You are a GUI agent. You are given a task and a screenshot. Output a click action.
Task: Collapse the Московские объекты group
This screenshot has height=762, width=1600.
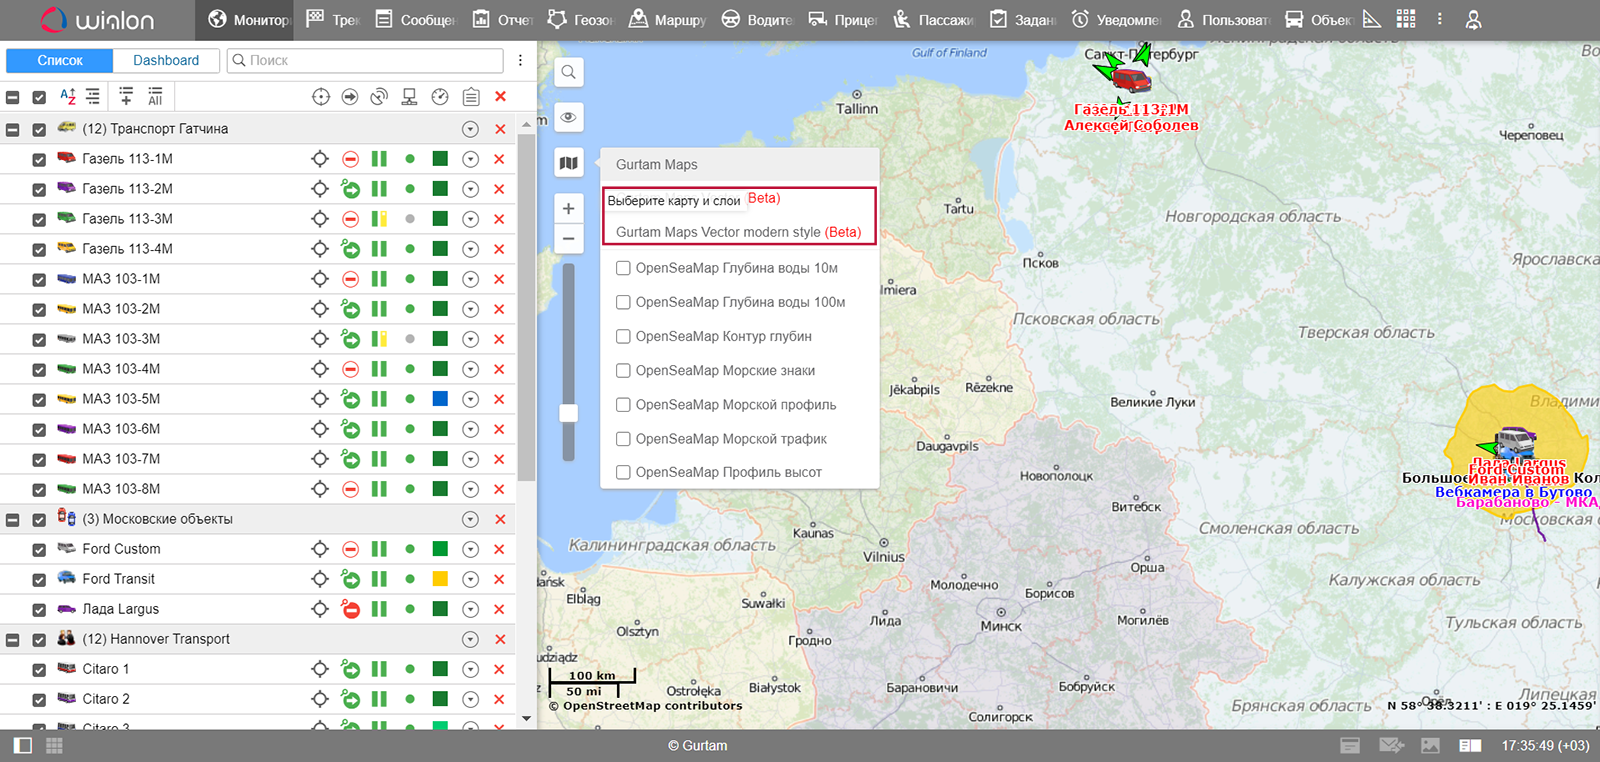click(x=13, y=520)
